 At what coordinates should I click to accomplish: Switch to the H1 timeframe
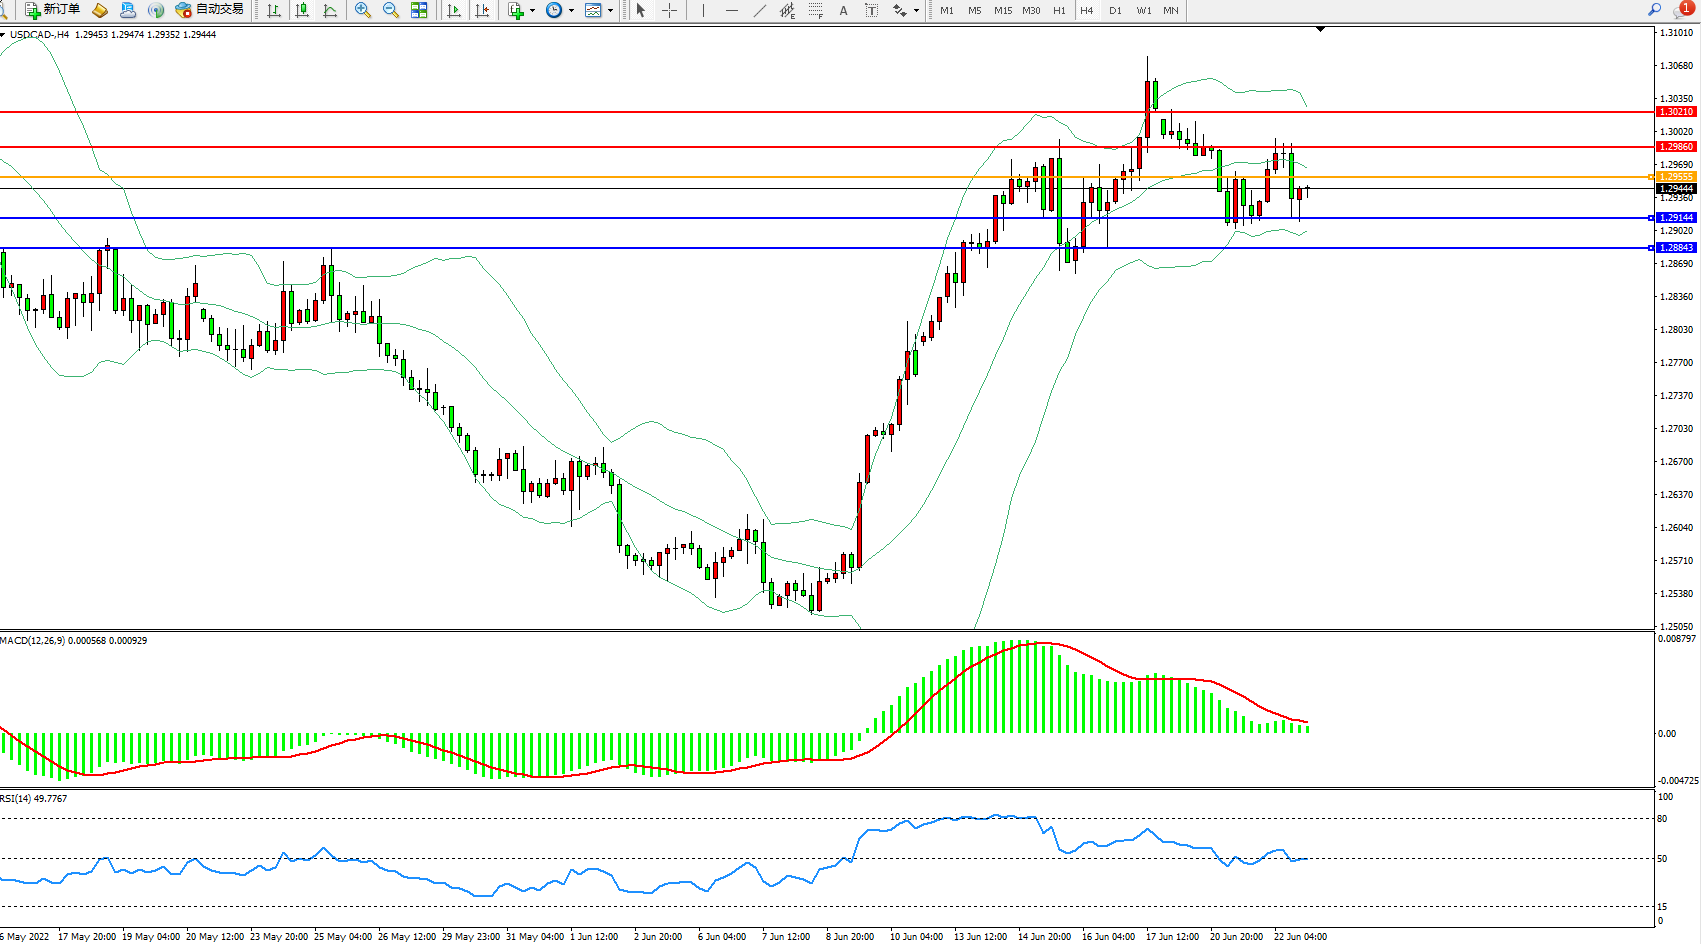point(1059,10)
